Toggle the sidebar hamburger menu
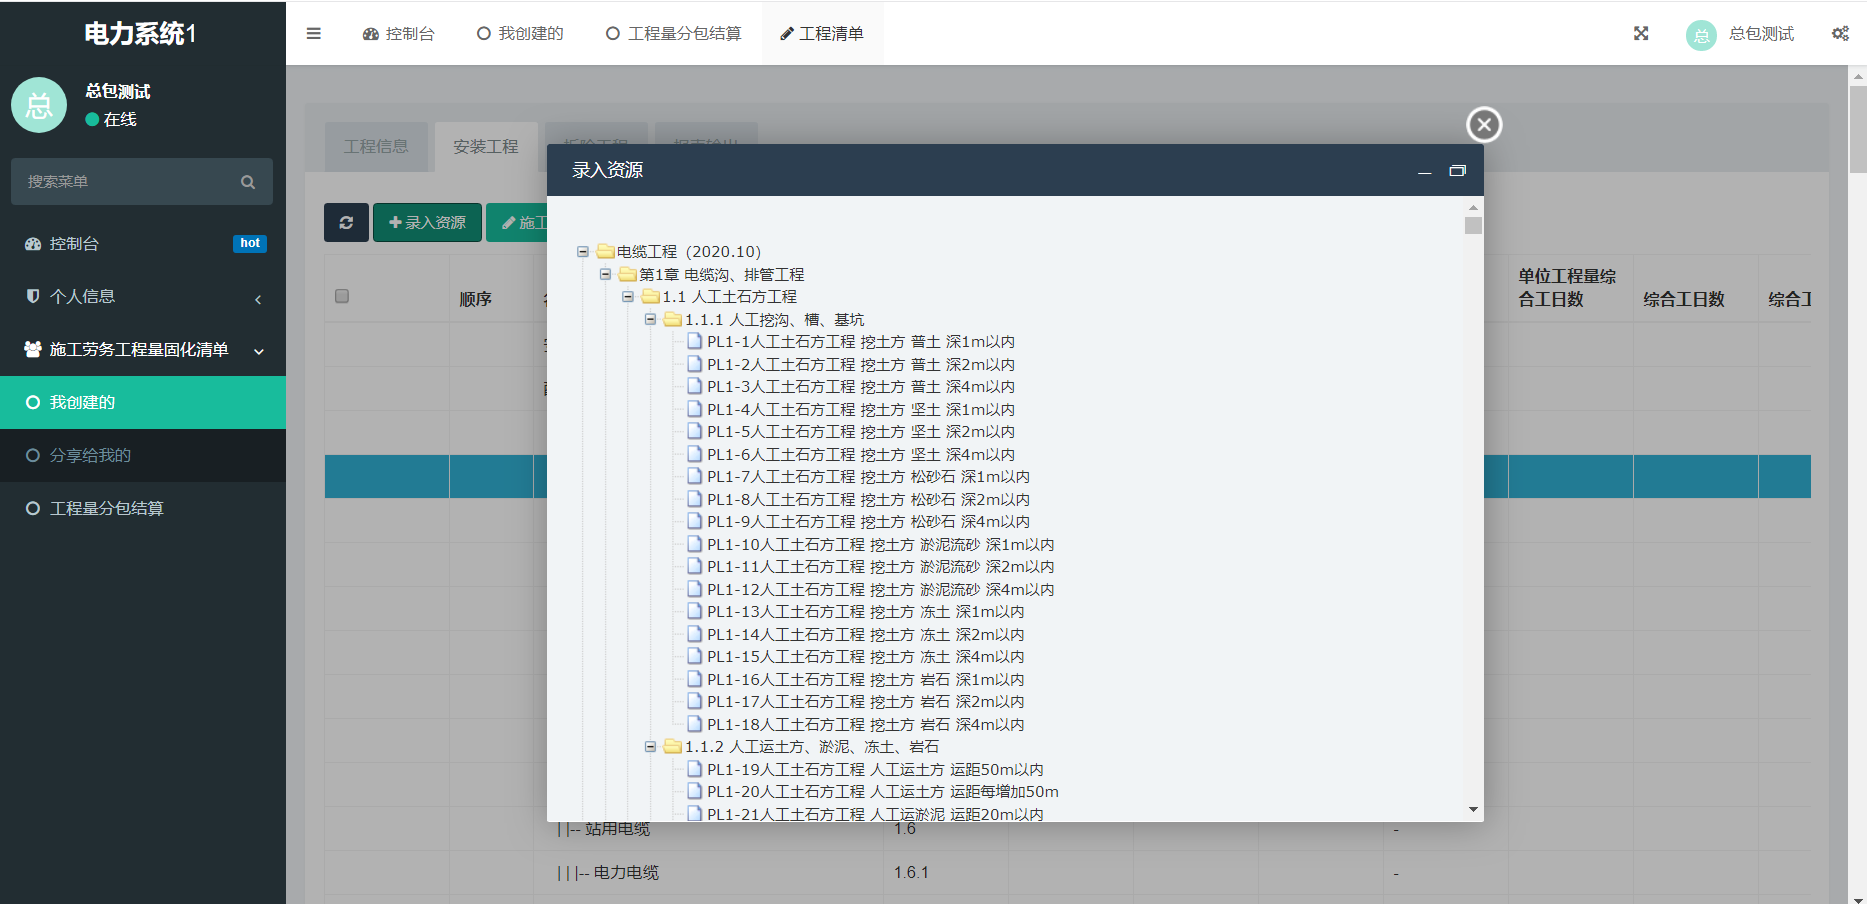The width and height of the screenshot is (1867, 904). point(313,33)
